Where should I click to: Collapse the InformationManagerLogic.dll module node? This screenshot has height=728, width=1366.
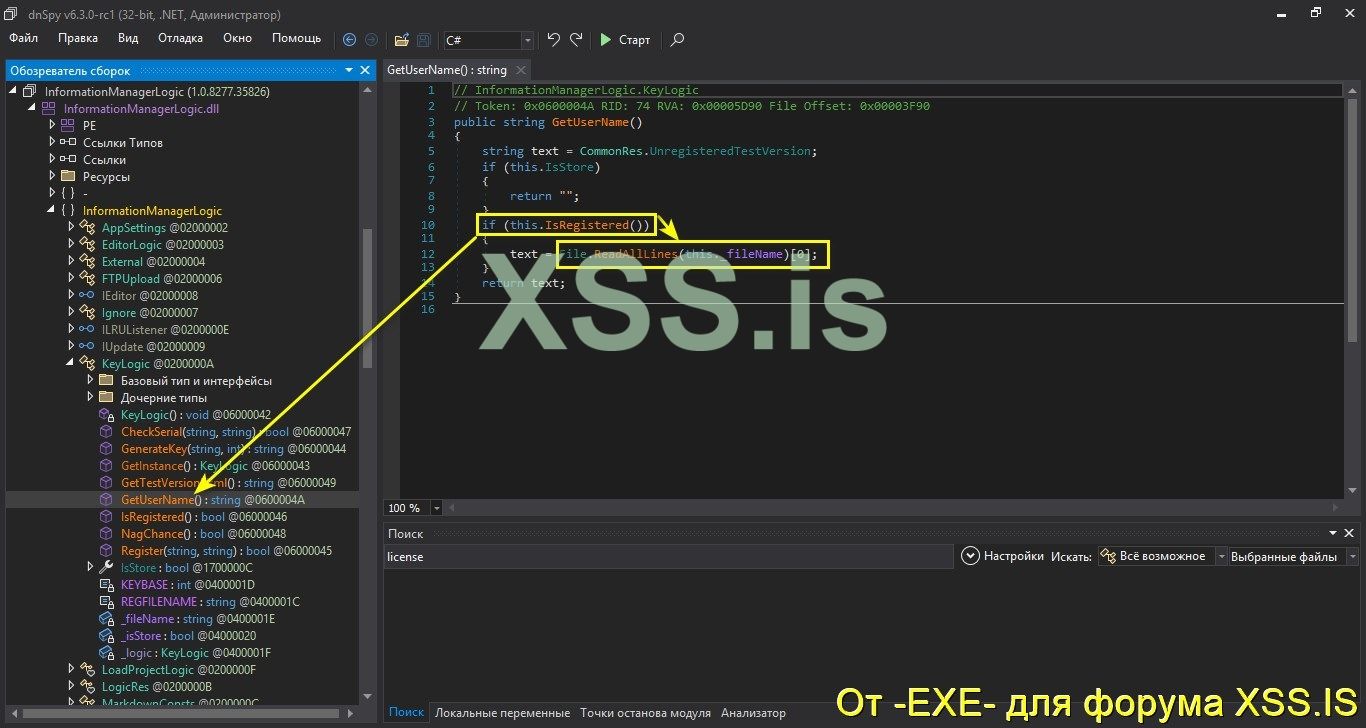pos(33,108)
